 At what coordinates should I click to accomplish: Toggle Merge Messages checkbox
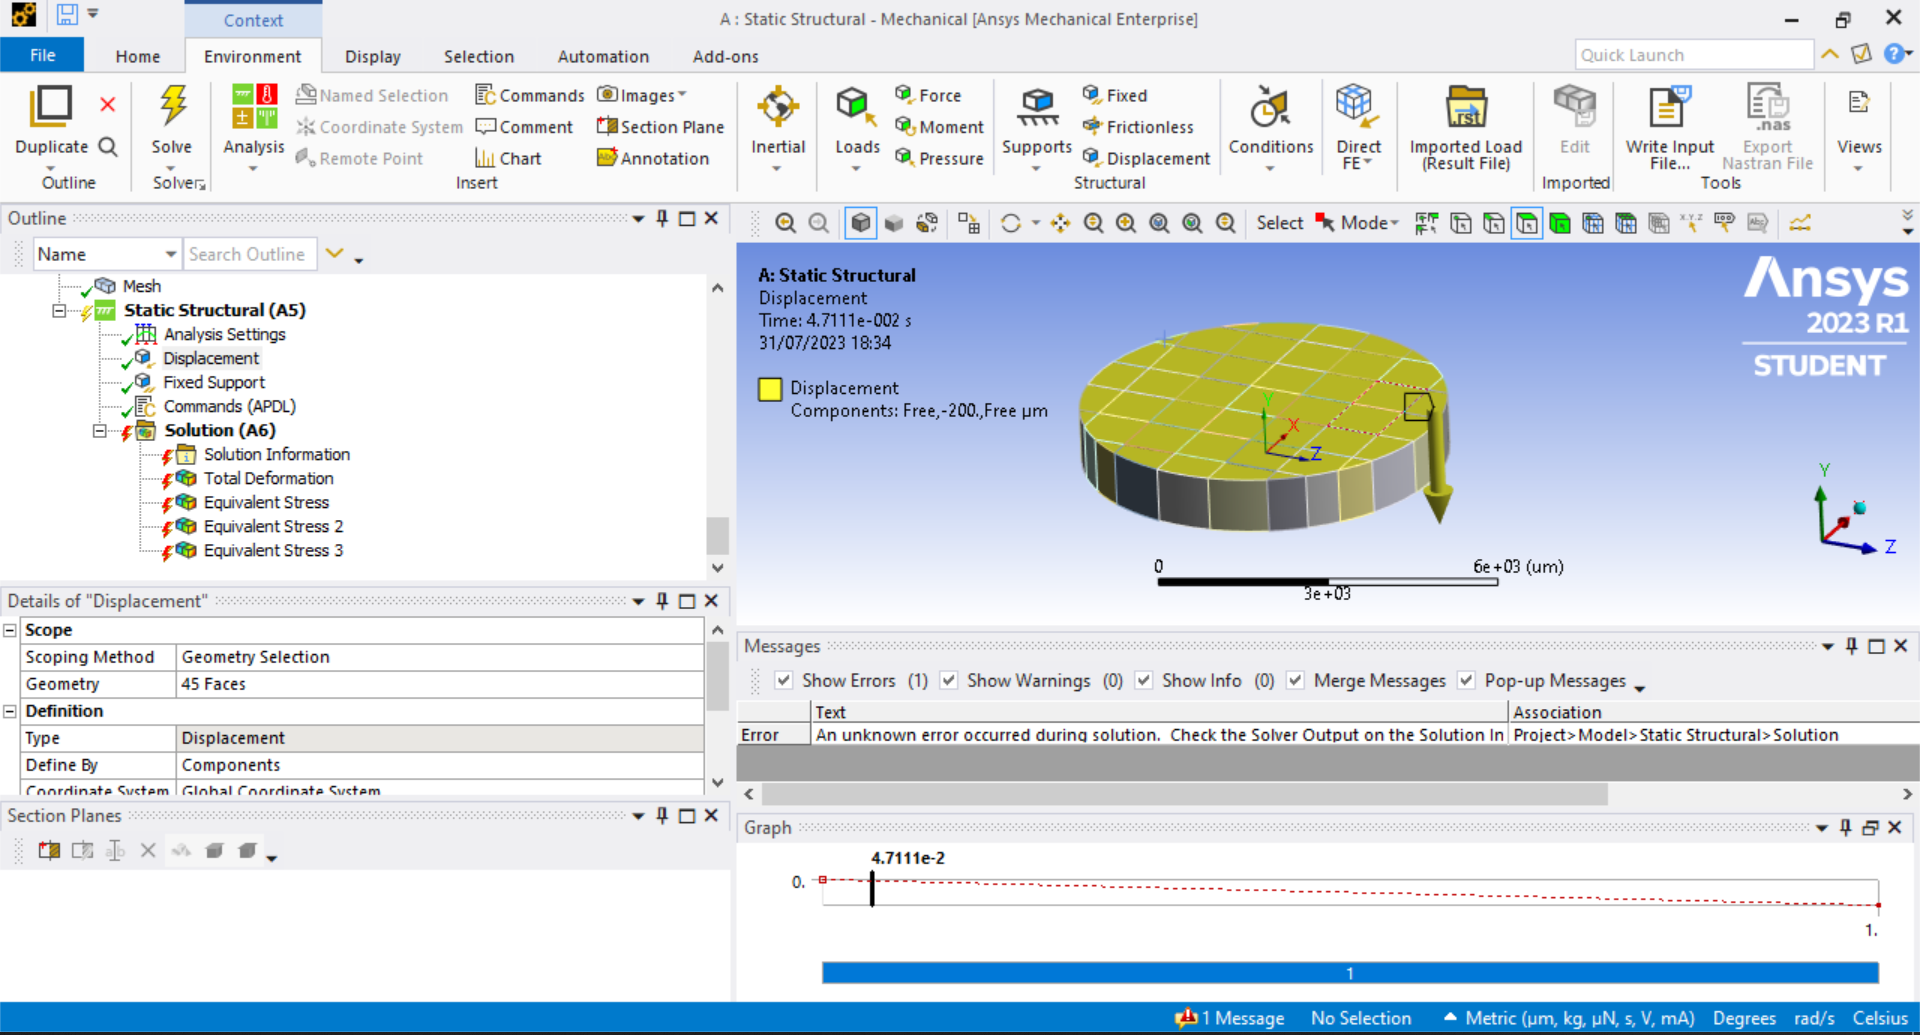pos(1295,680)
